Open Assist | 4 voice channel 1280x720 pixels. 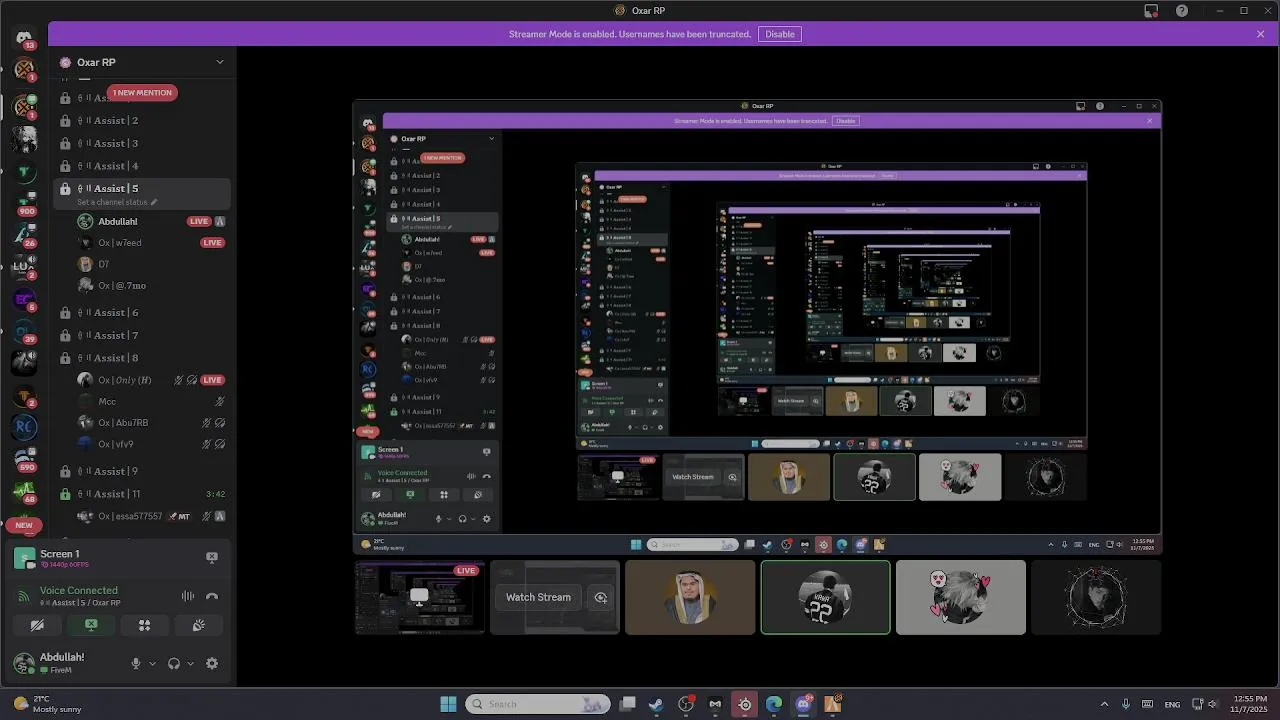142,166
